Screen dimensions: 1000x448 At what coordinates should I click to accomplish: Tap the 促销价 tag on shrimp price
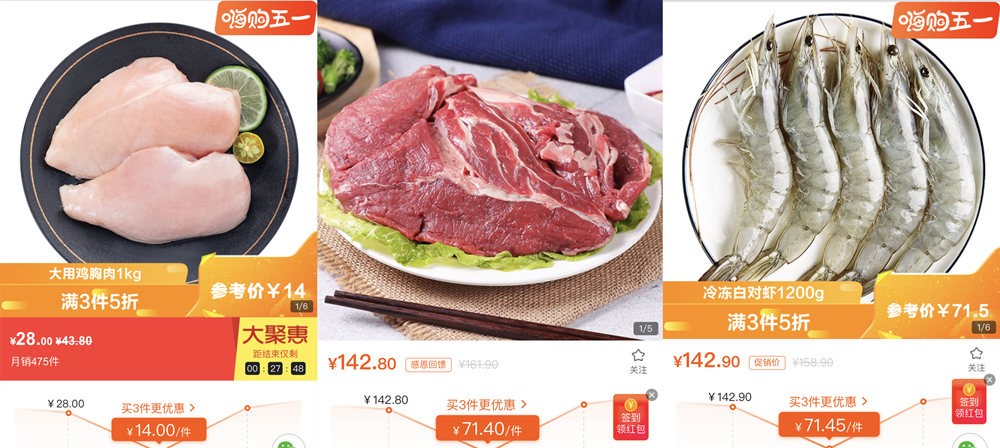click(767, 362)
